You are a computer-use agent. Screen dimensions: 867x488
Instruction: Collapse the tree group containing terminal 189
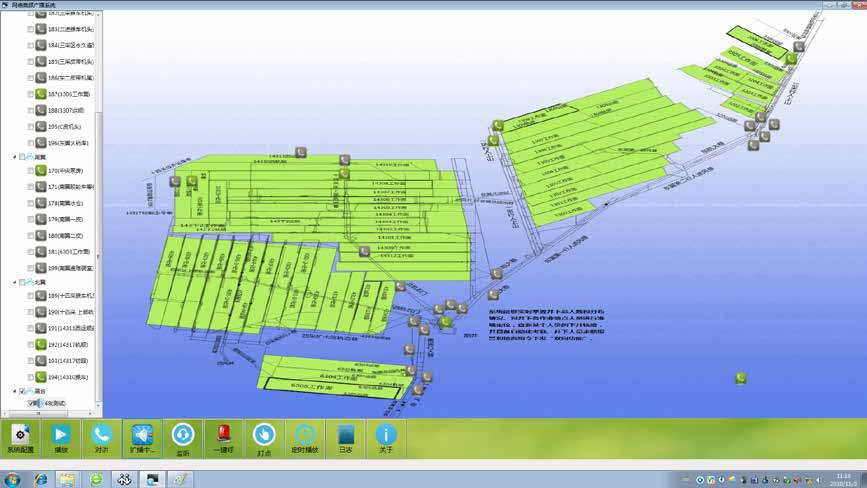point(15,282)
